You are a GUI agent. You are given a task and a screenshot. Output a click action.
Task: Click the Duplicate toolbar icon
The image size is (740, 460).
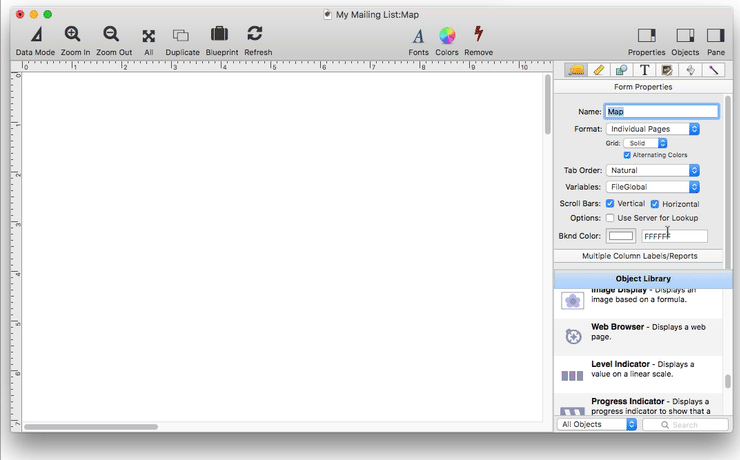(x=181, y=35)
